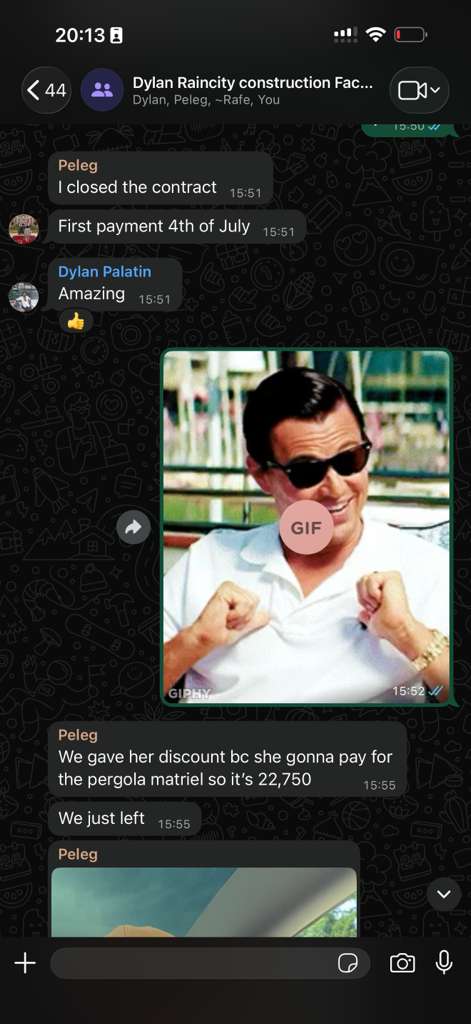
Task: Tap the Peleg name above the bottom photo
Action: pyautogui.click(x=78, y=854)
